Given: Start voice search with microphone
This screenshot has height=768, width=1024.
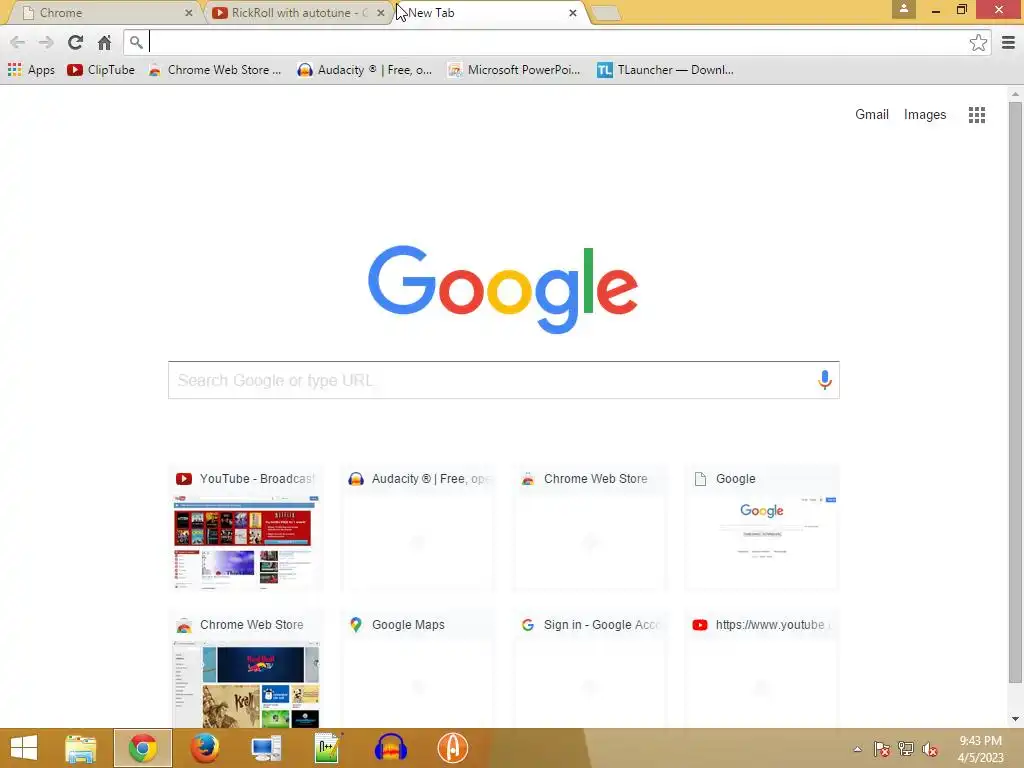Looking at the screenshot, I should pyautogui.click(x=824, y=379).
